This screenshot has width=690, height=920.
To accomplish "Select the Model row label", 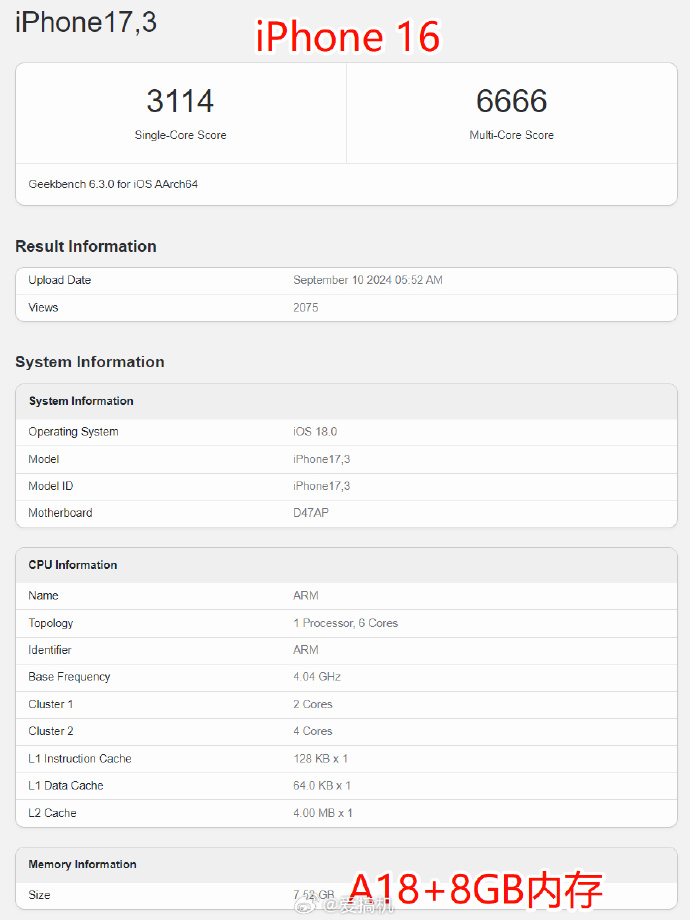I will tap(44, 459).
